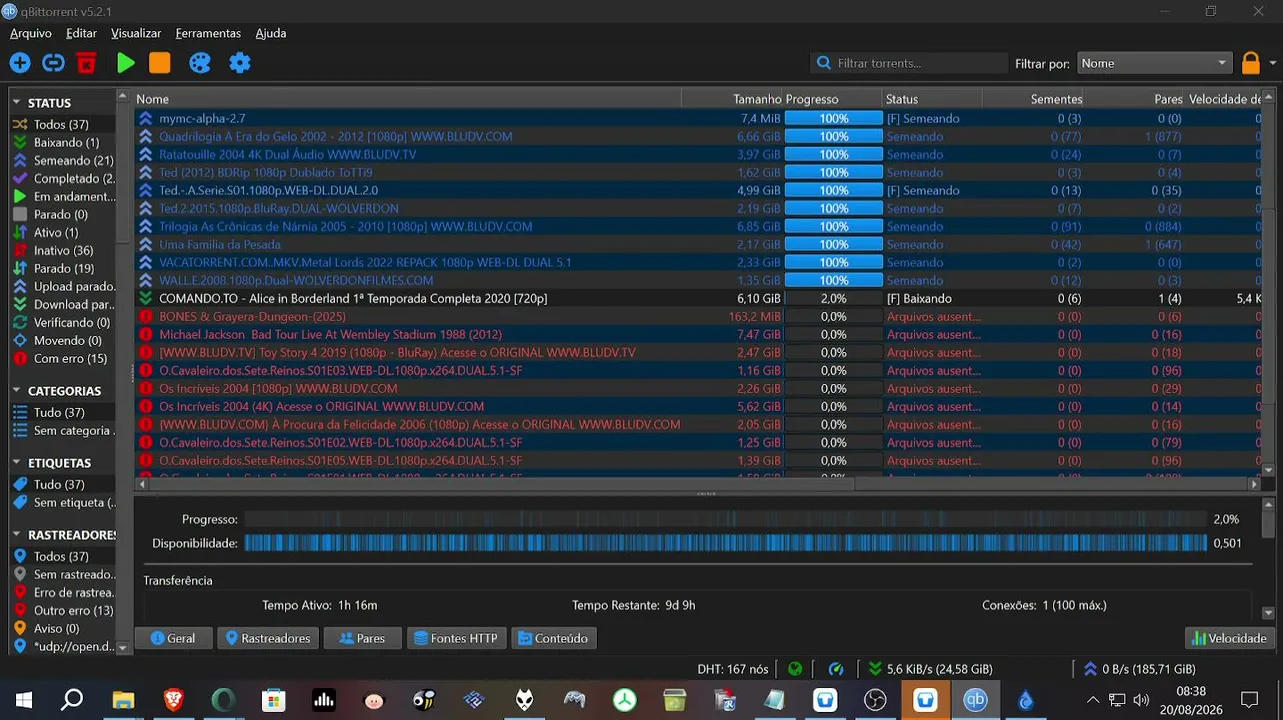Switch to the Fontes HTTP tab
This screenshot has height=720, width=1283.
455,638
